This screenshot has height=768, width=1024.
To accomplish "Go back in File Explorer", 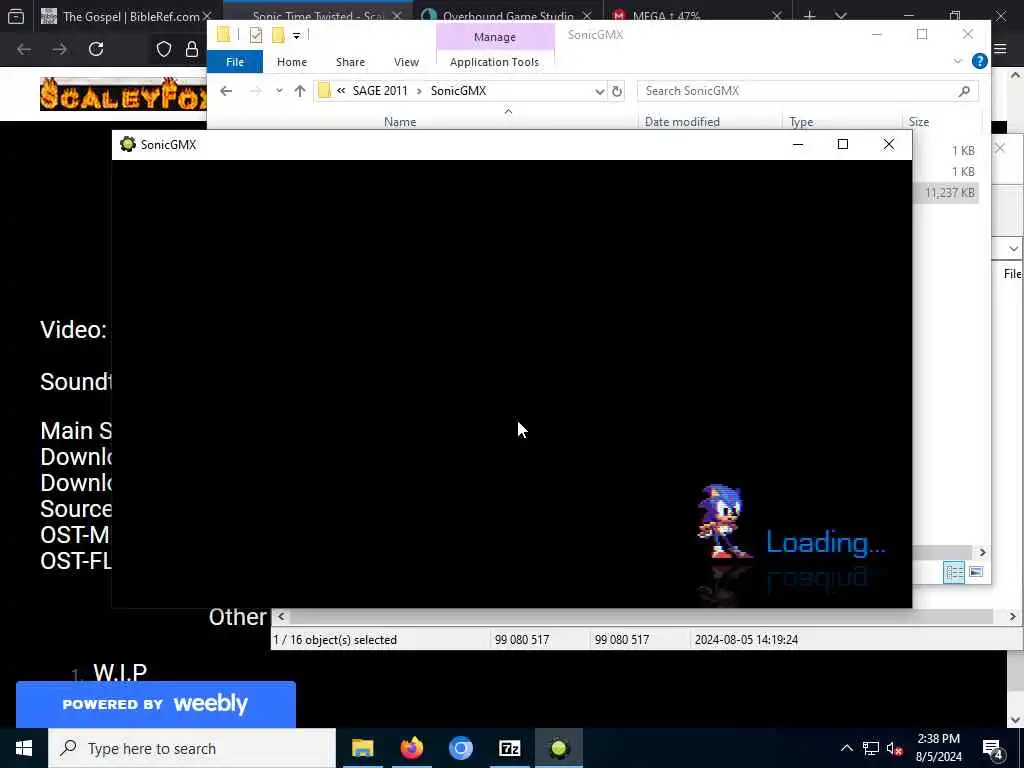I will pyautogui.click(x=226, y=91).
